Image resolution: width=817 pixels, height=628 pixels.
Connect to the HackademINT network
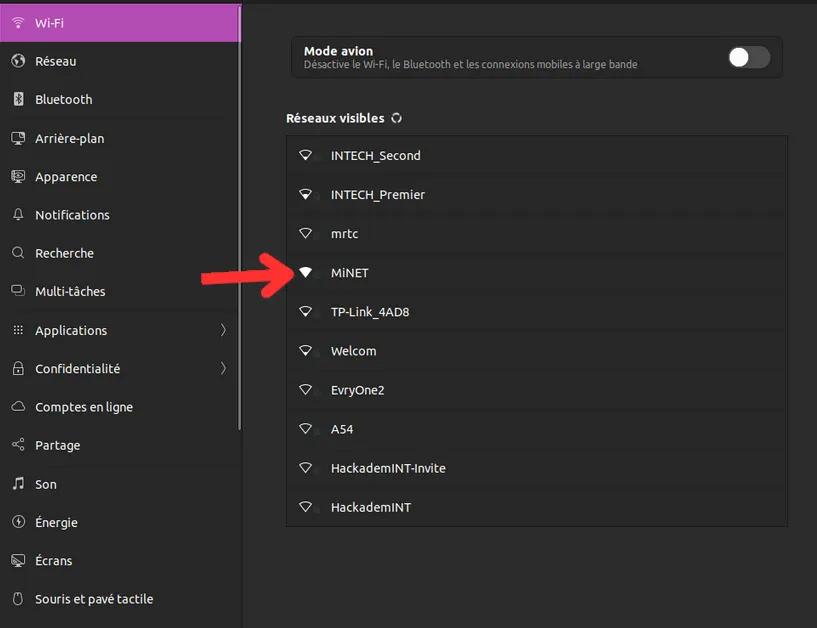537,507
